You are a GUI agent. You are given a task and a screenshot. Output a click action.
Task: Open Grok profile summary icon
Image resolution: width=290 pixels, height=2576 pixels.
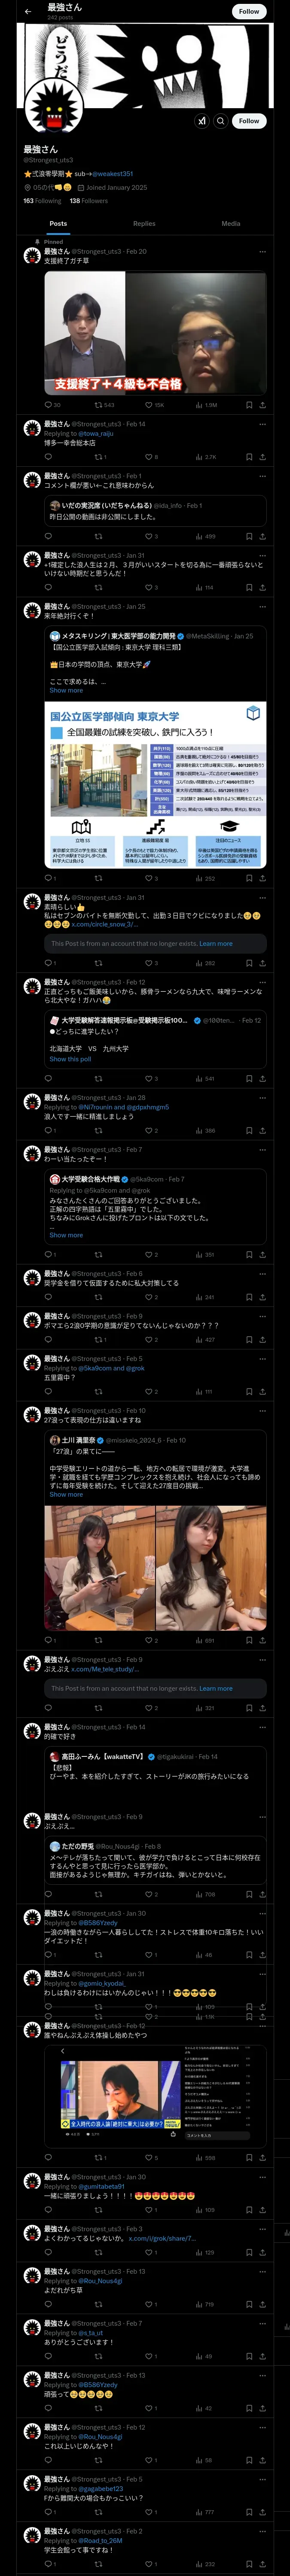[202, 121]
